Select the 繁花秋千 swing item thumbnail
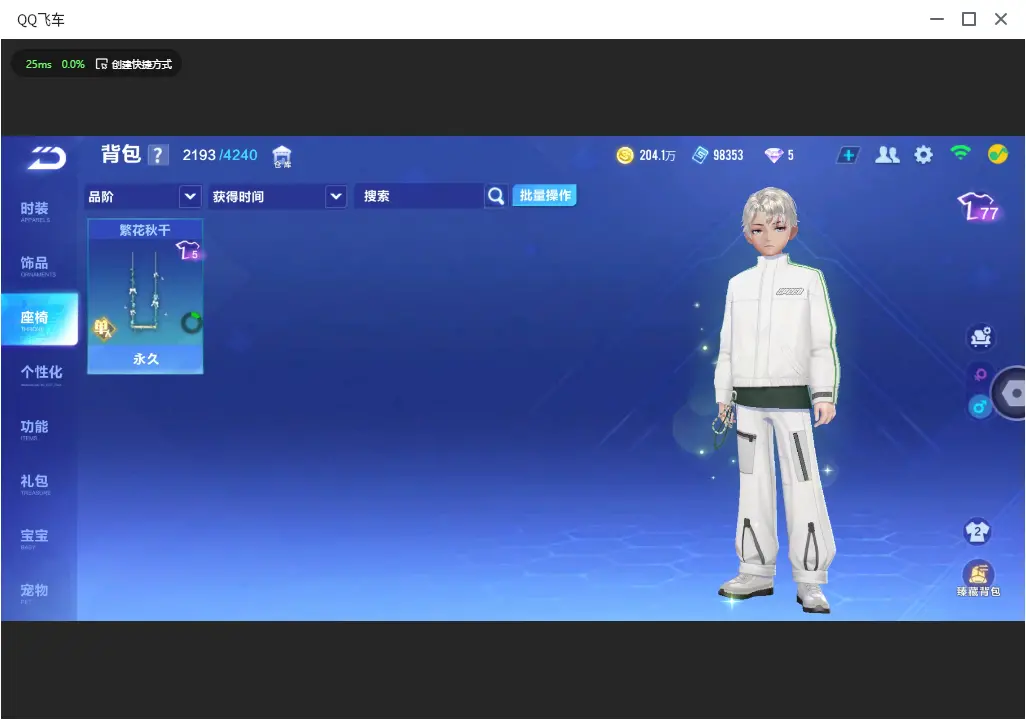This screenshot has width=1026, height=720. (x=145, y=296)
